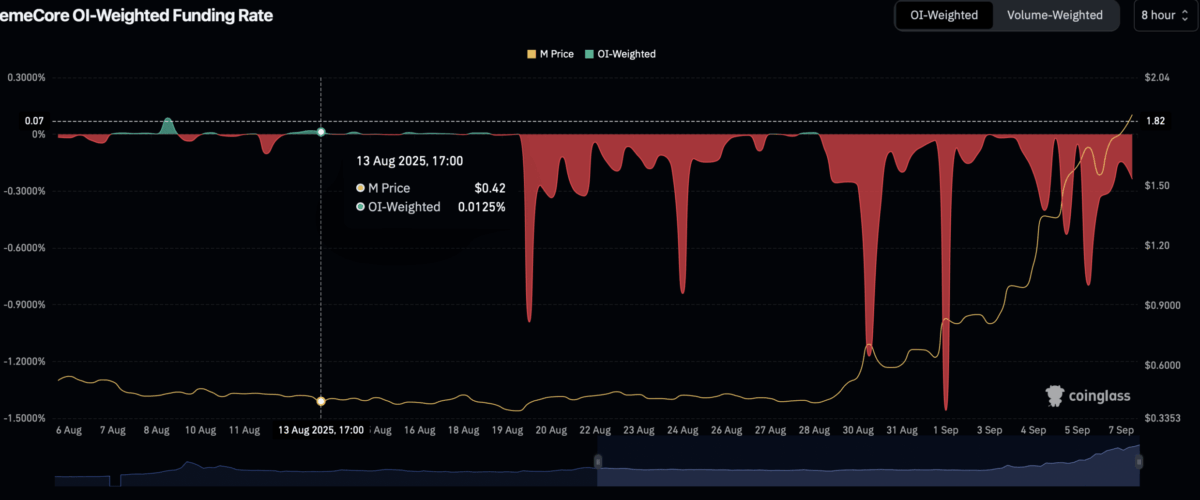
Task: Click the yellow M Price legend square
Action: [x=530, y=54]
